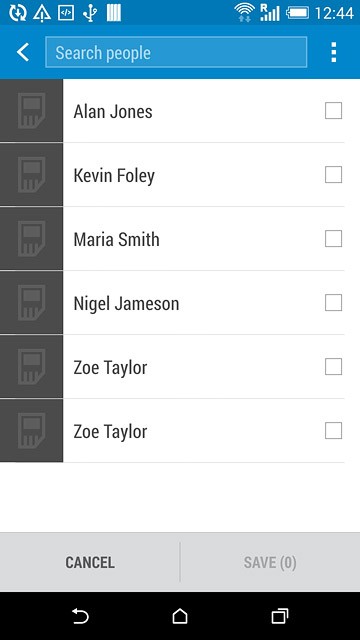The image size is (360, 640).
Task: Tap the back arrow beside the search field
Action: 23,52
